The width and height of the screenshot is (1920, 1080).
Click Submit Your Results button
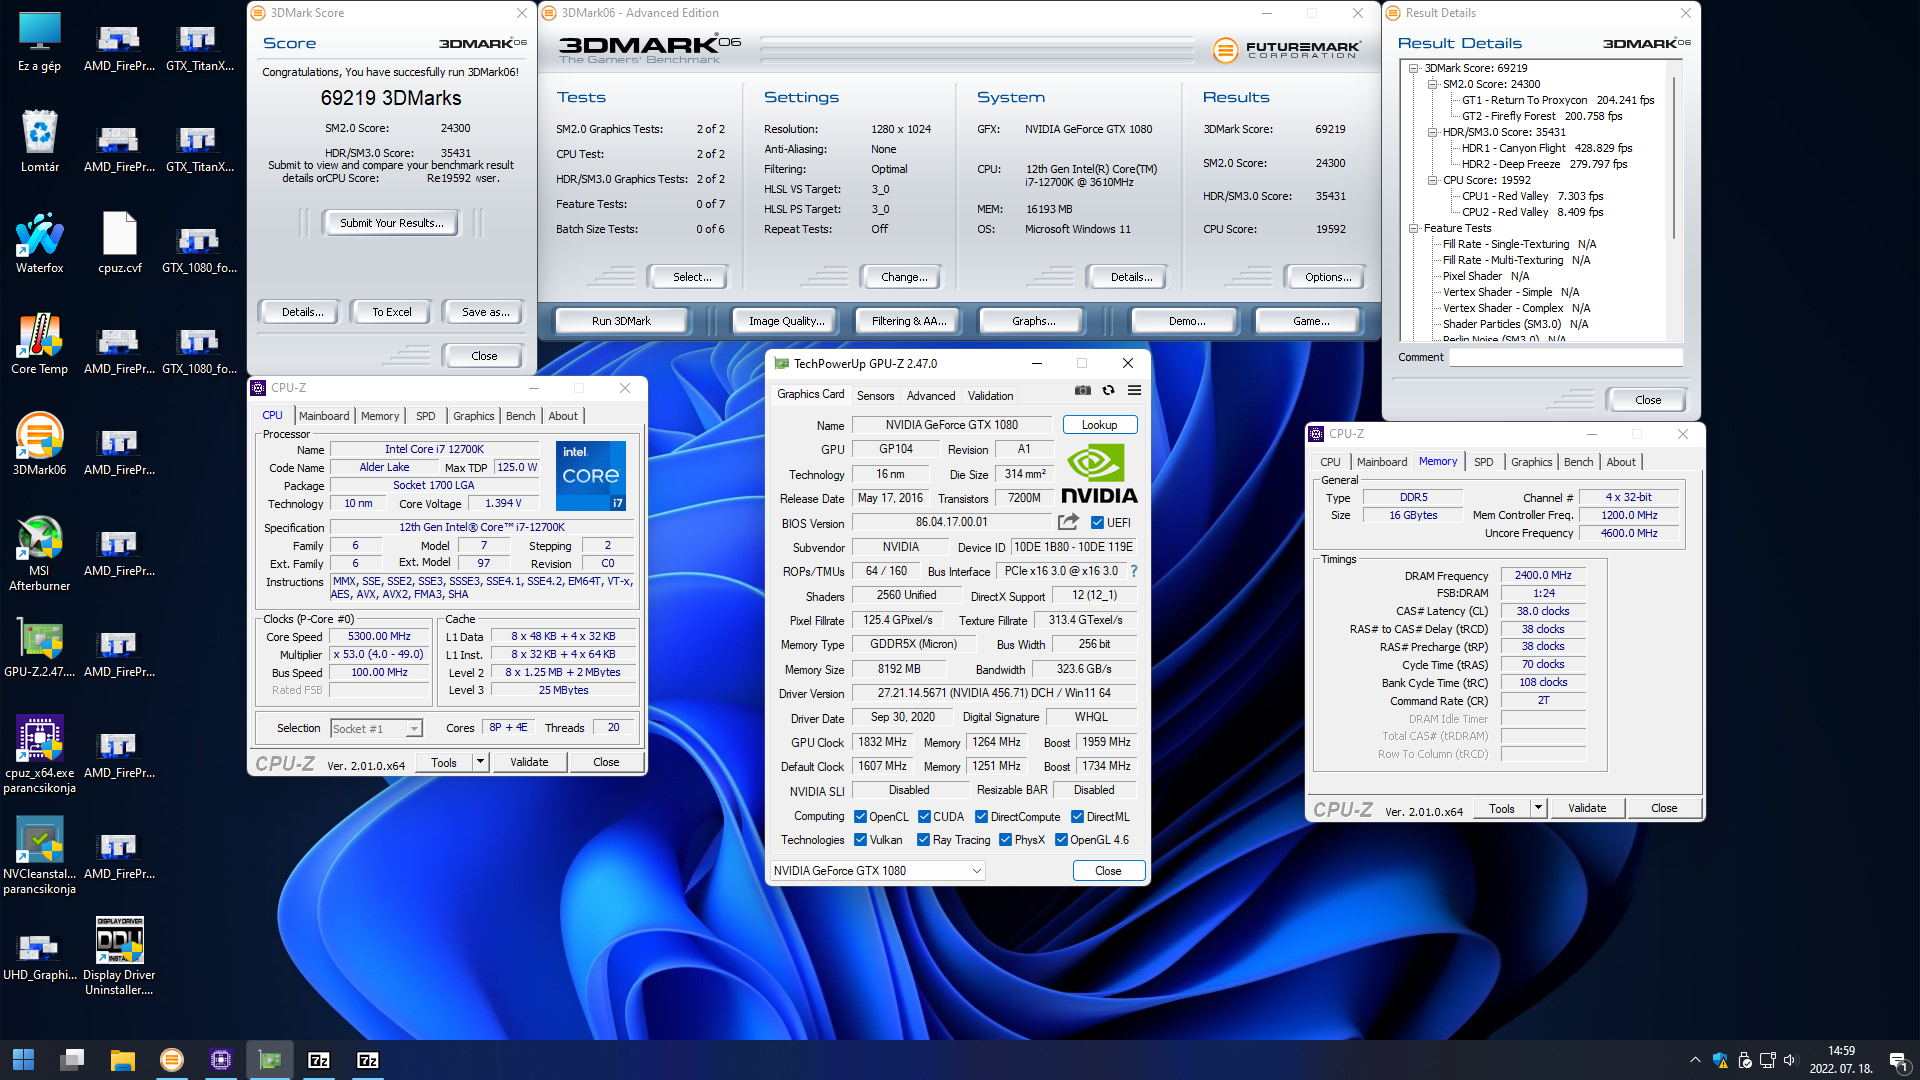tap(391, 223)
